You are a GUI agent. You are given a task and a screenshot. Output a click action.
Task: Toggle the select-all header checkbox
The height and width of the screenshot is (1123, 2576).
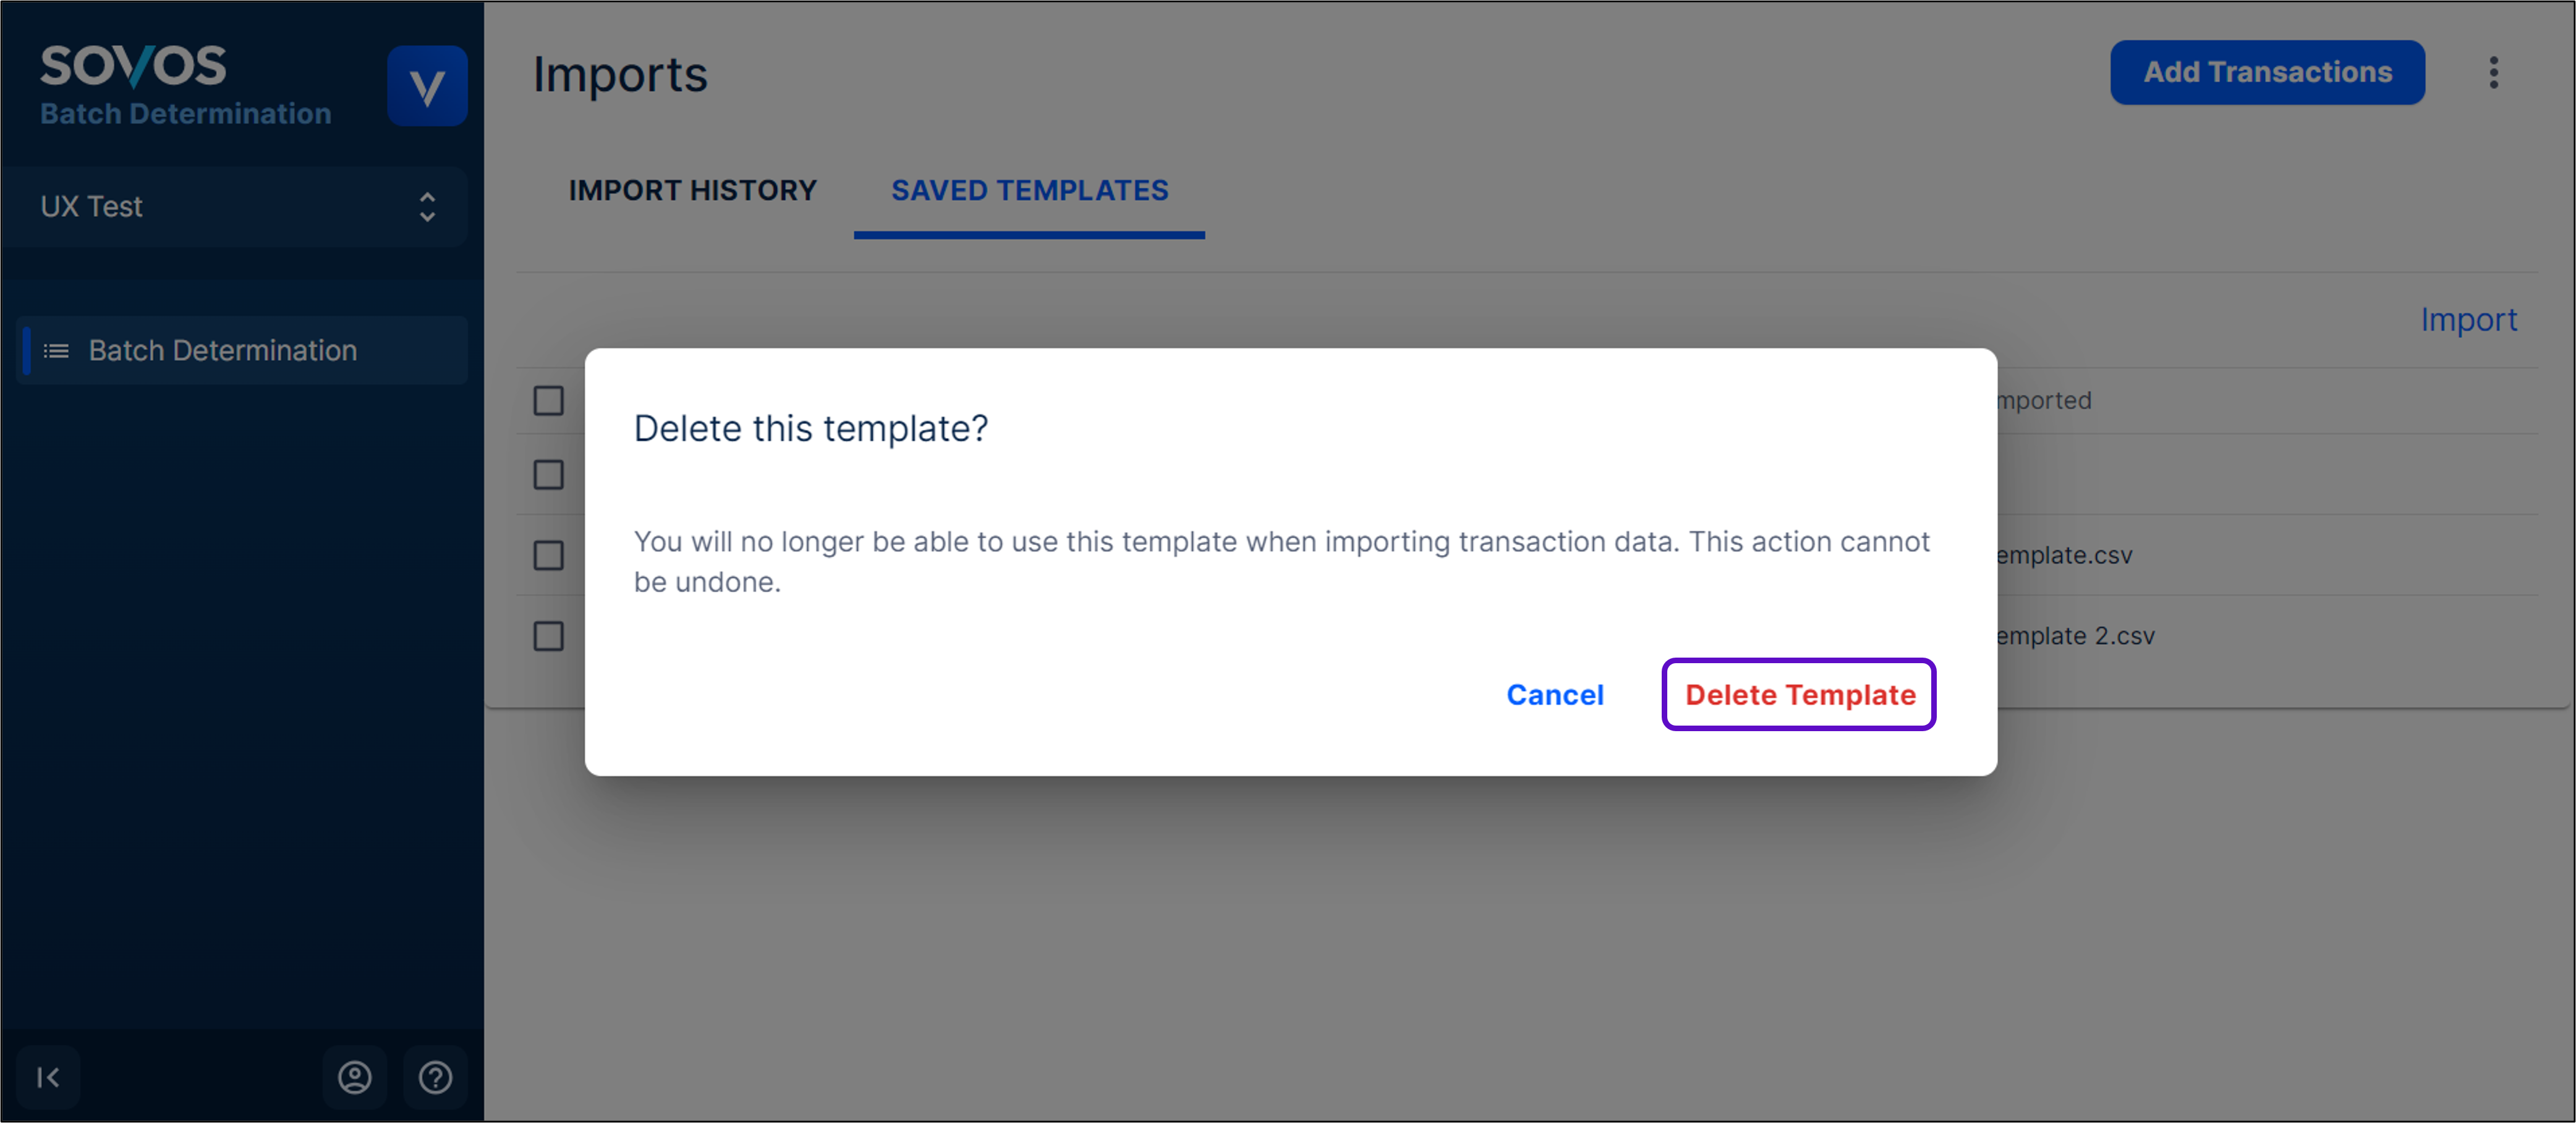click(548, 401)
